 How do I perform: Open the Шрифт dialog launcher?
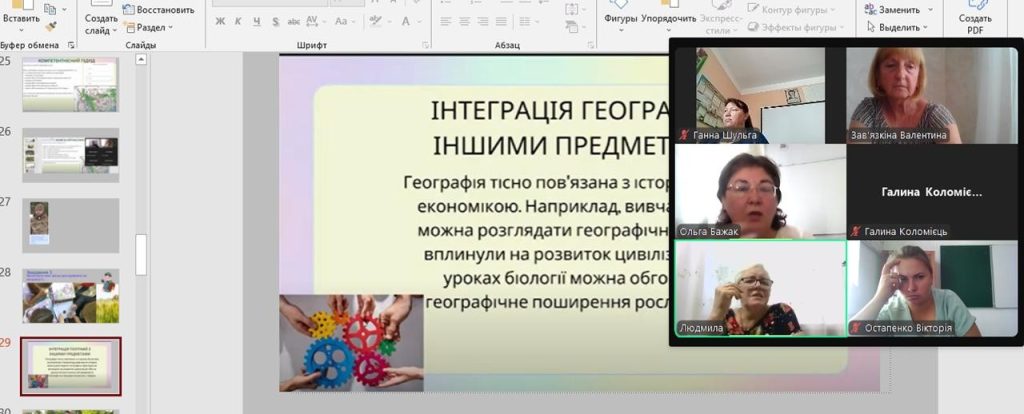(426, 45)
